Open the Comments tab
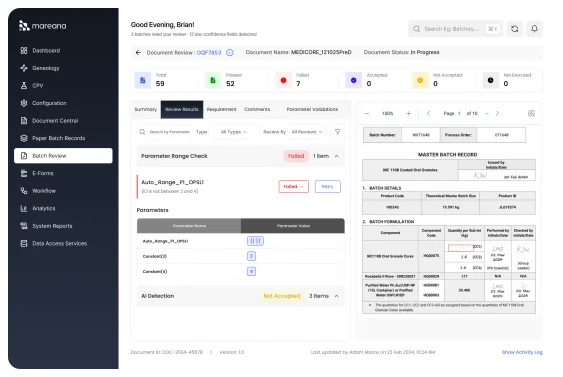The width and height of the screenshot is (563, 377). tap(257, 109)
